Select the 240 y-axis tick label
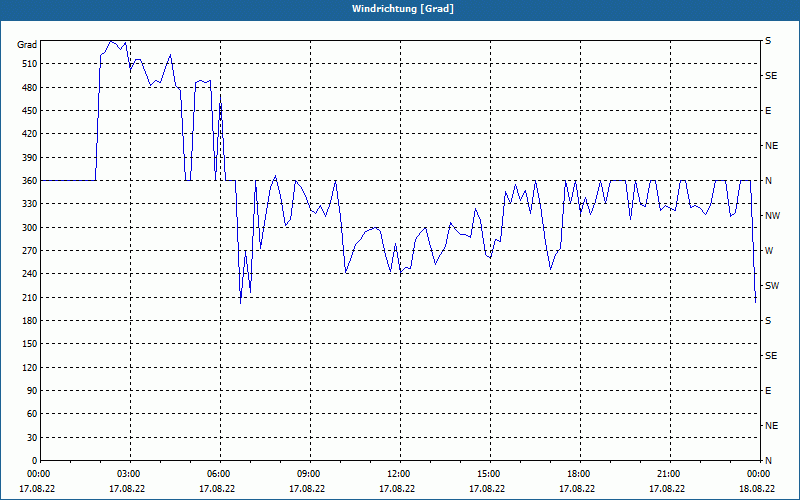The width and height of the screenshot is (800, 500). (30, 274)
